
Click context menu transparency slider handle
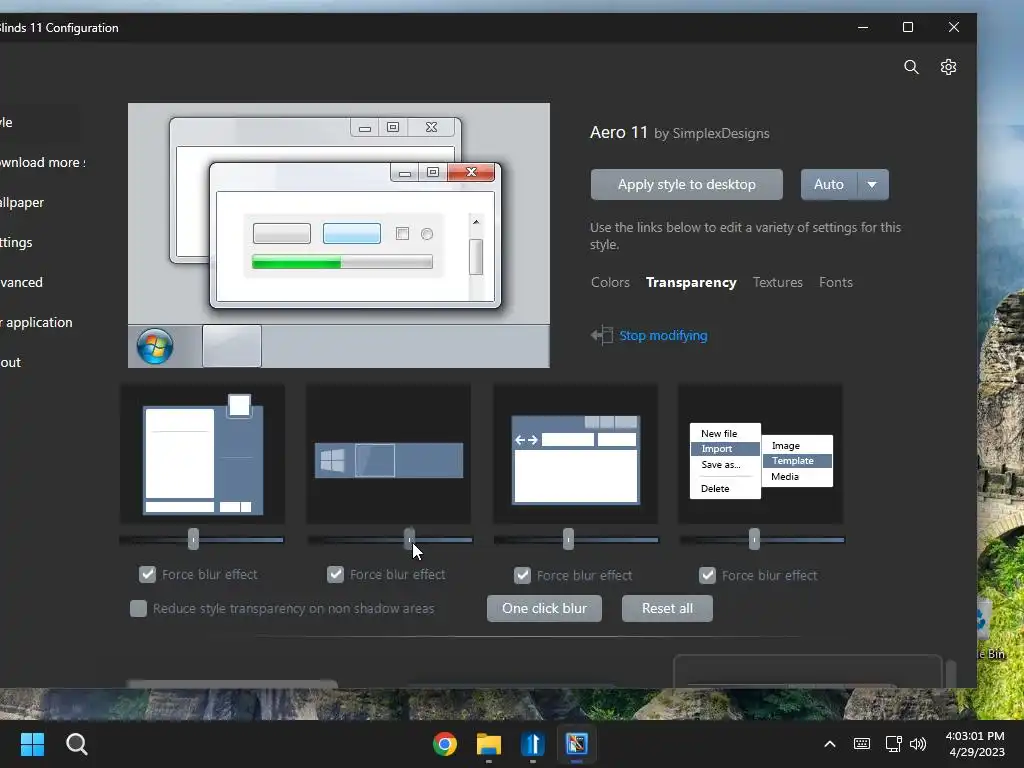[754, 539]
